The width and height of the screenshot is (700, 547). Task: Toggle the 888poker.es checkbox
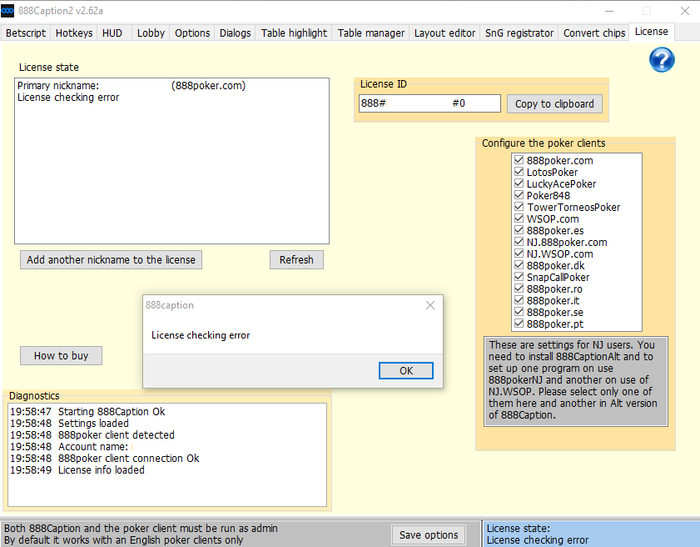519,230
